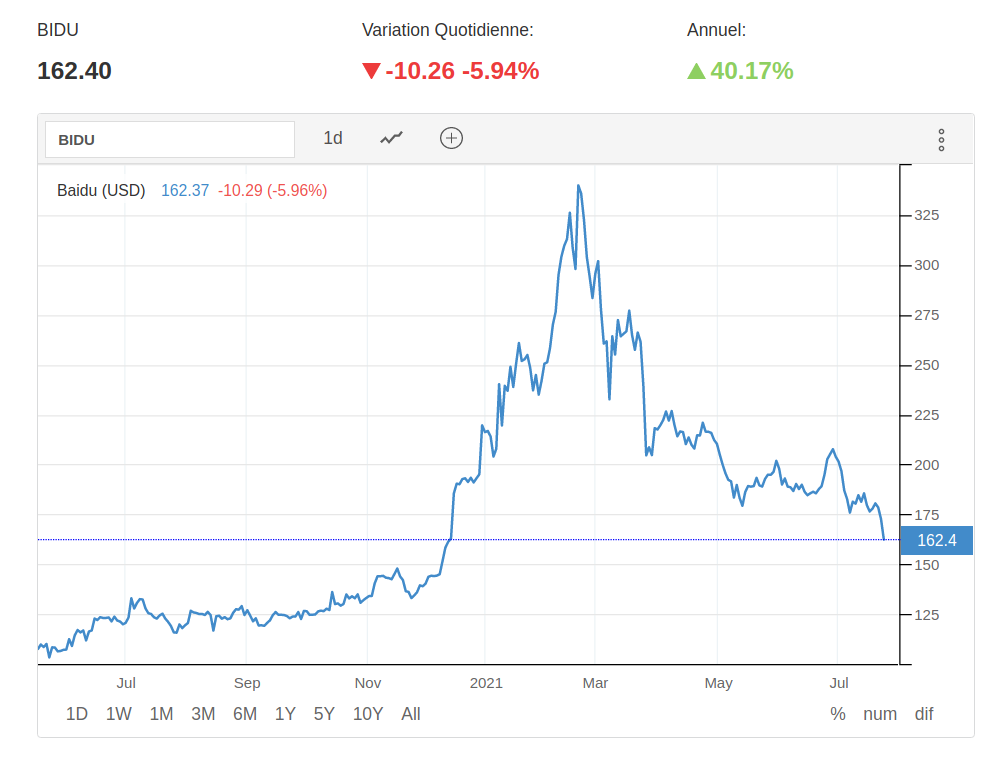996x760 pixels.
Task: Click the Nov x-axis label
Action: click(368, 683)
